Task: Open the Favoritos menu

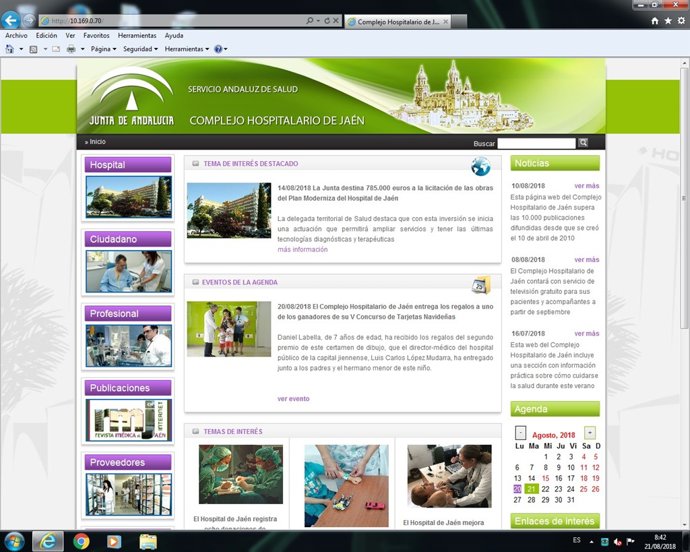Action: 96,36
